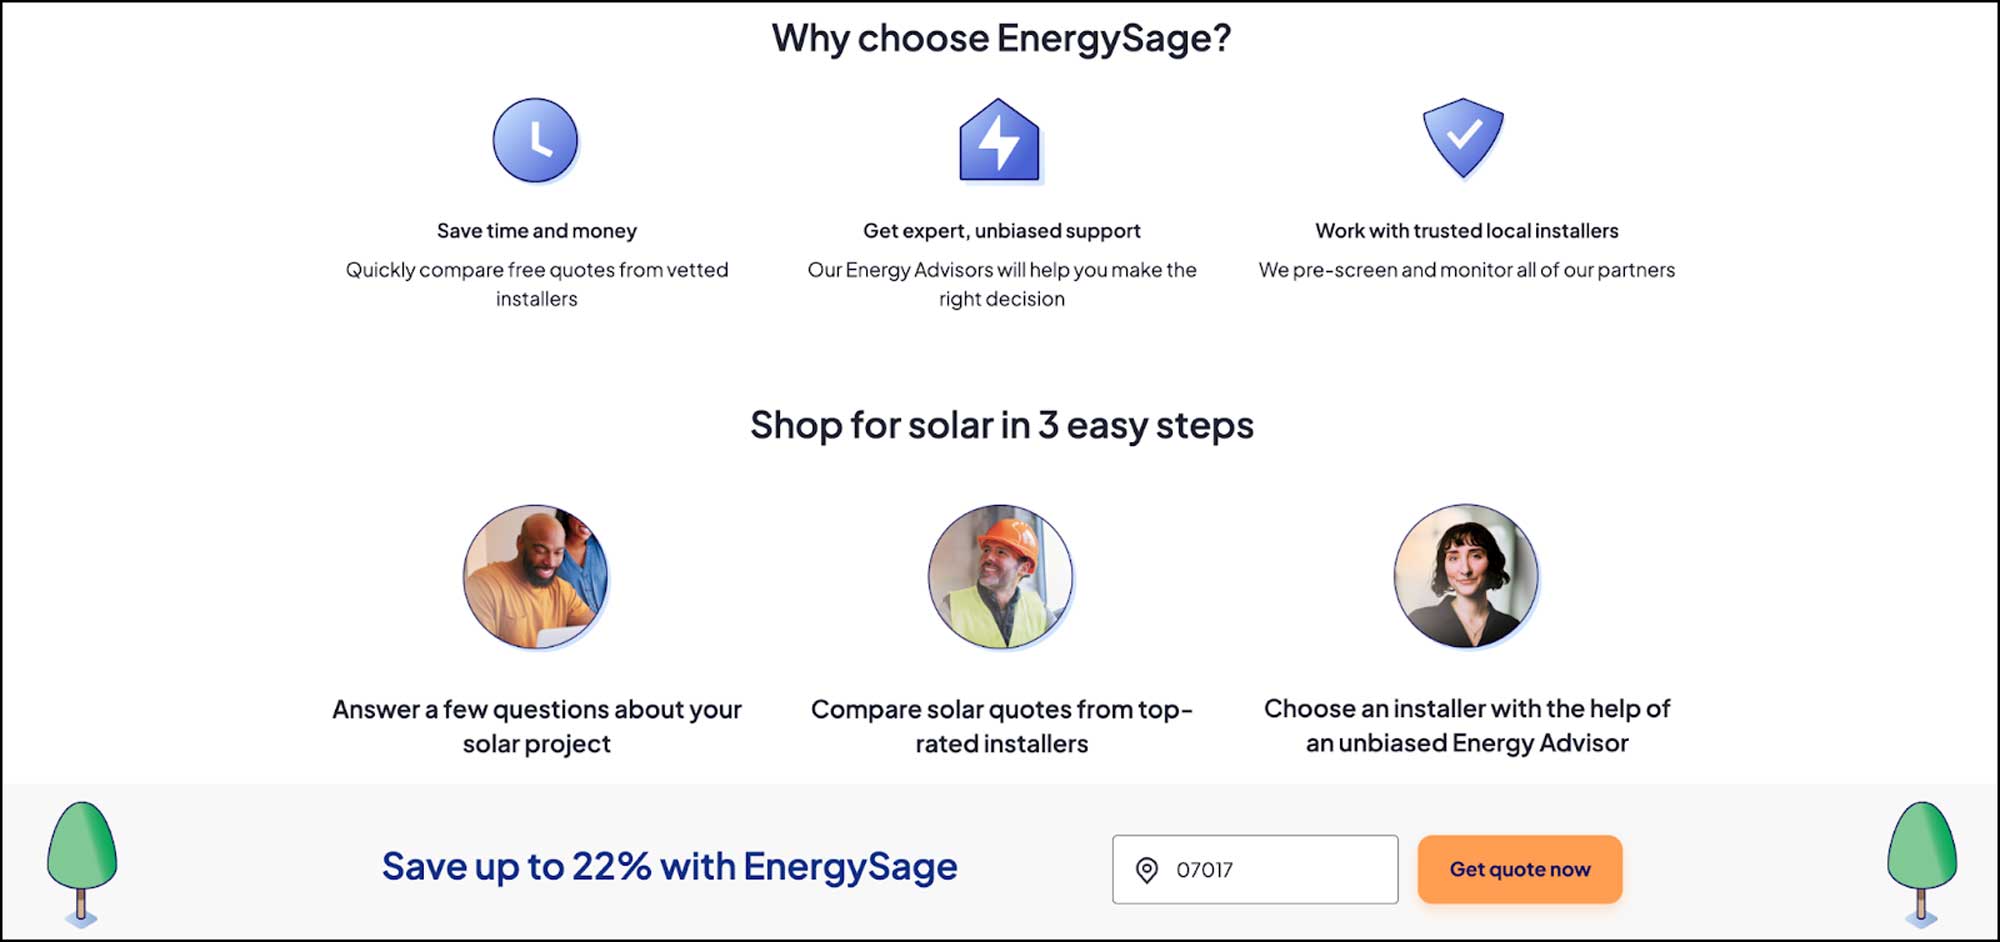
Task: Select the Work with trusted local installers text
Action: [1466, 229]
